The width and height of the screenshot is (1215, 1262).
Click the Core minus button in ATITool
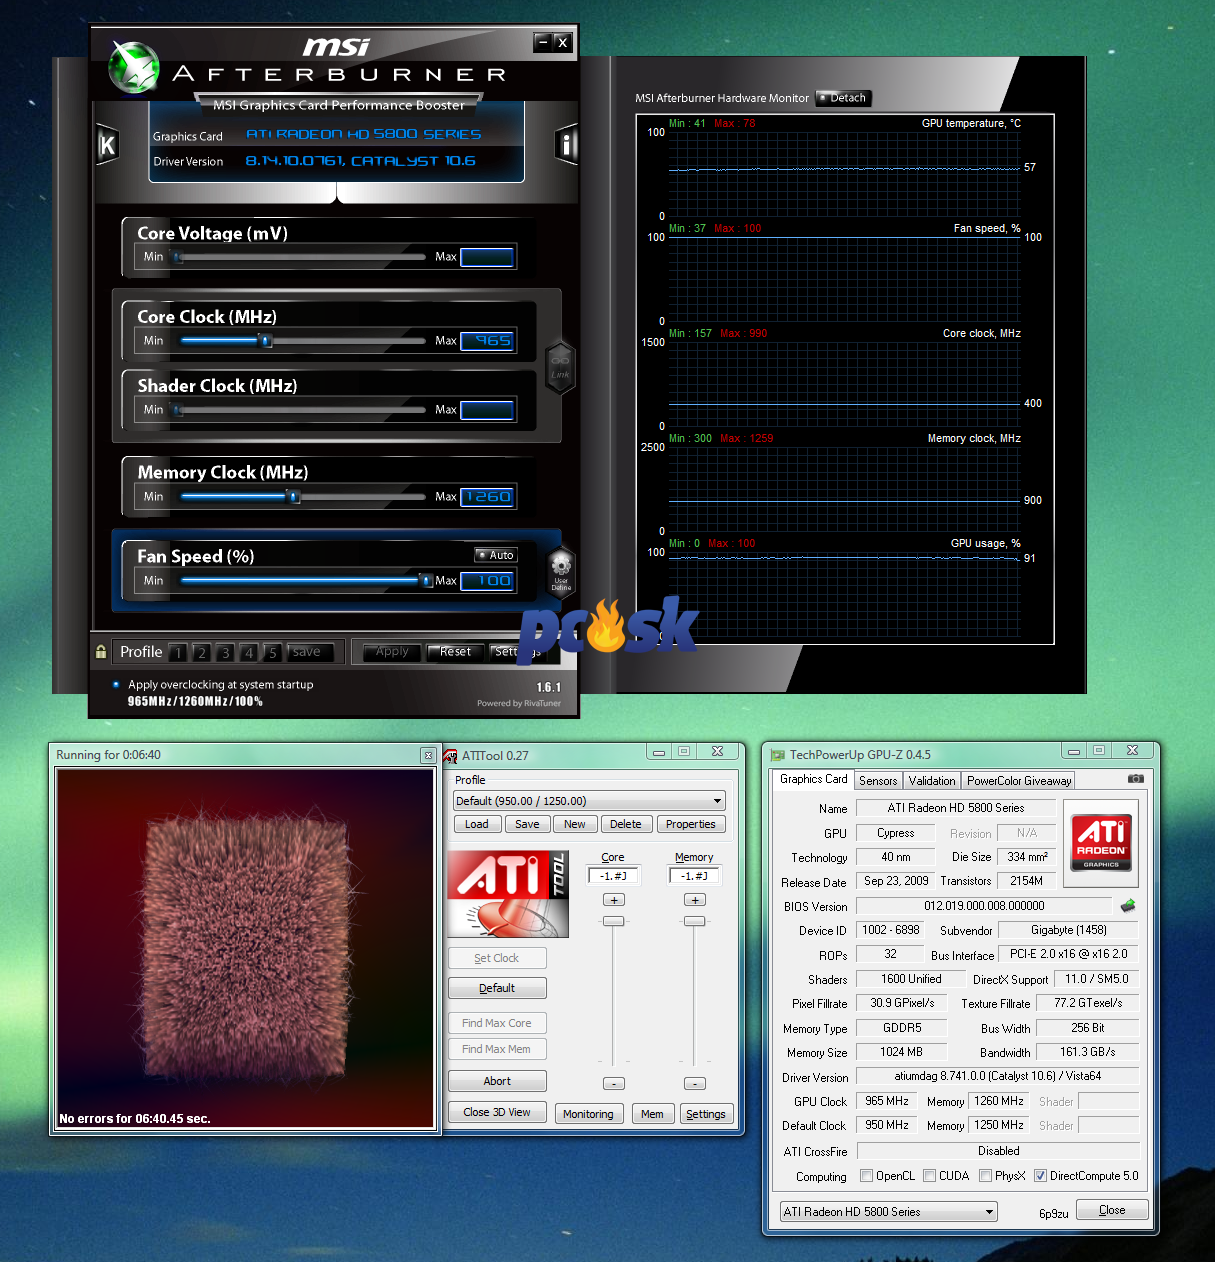coord(614,1083)
